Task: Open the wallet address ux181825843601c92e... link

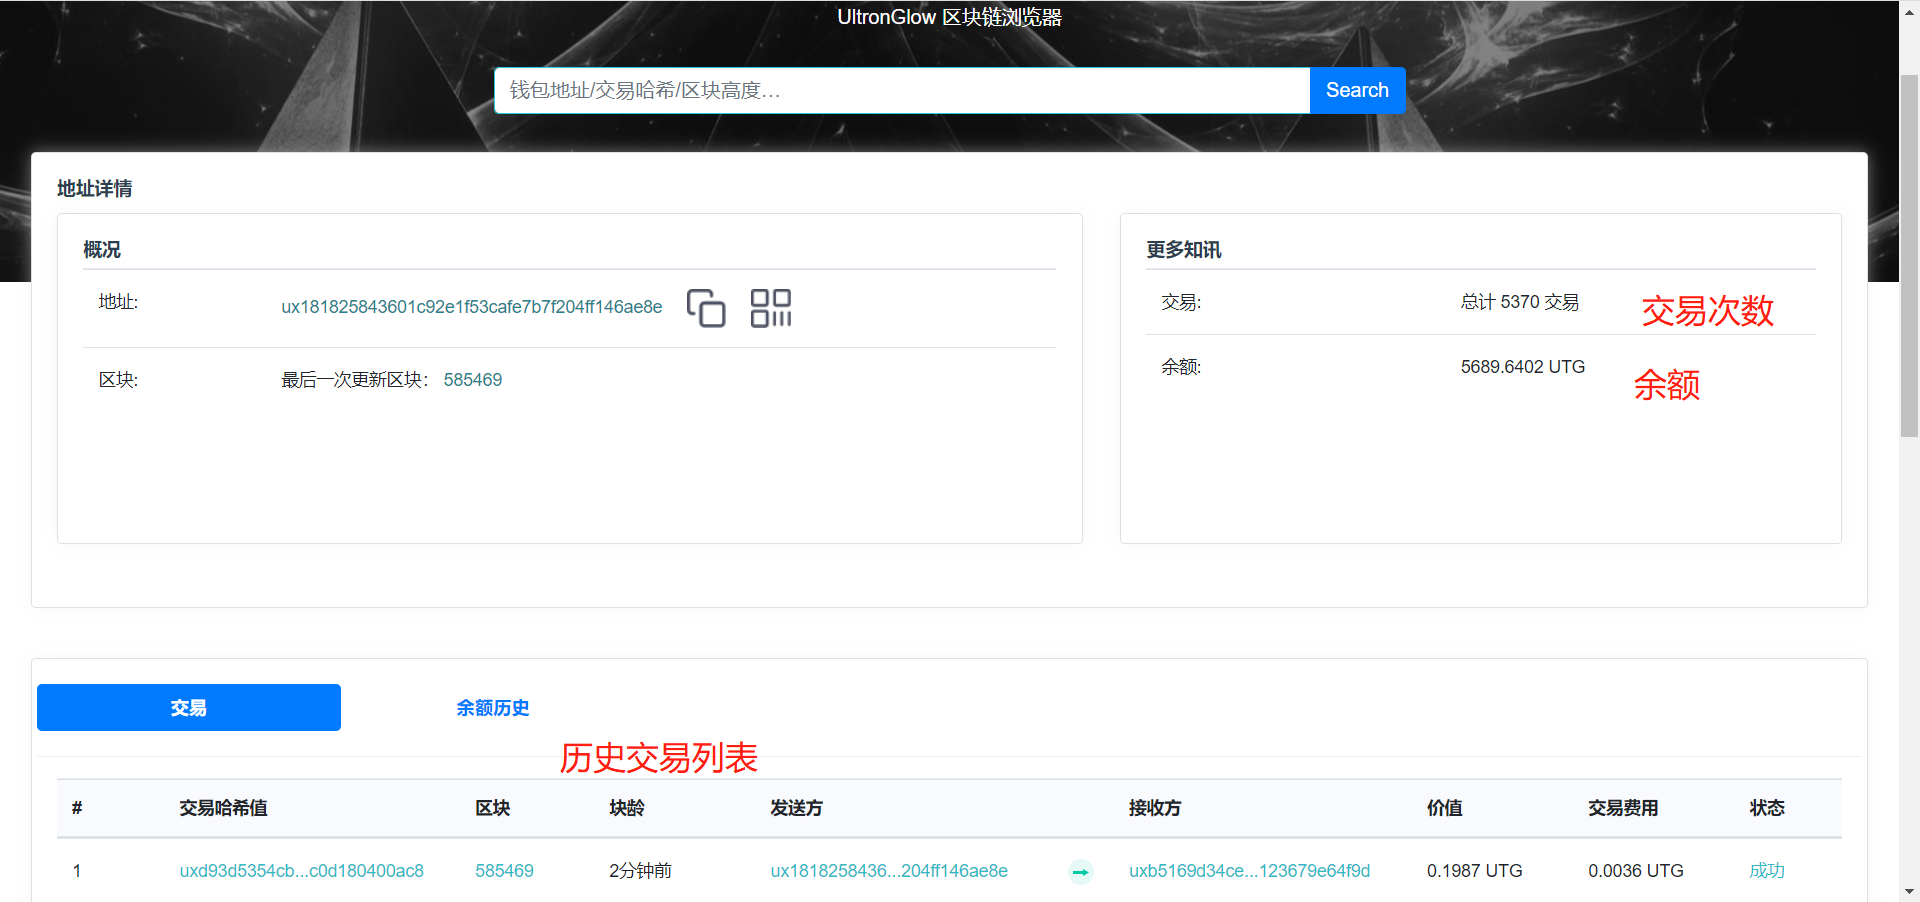Action: pos(471,307)
